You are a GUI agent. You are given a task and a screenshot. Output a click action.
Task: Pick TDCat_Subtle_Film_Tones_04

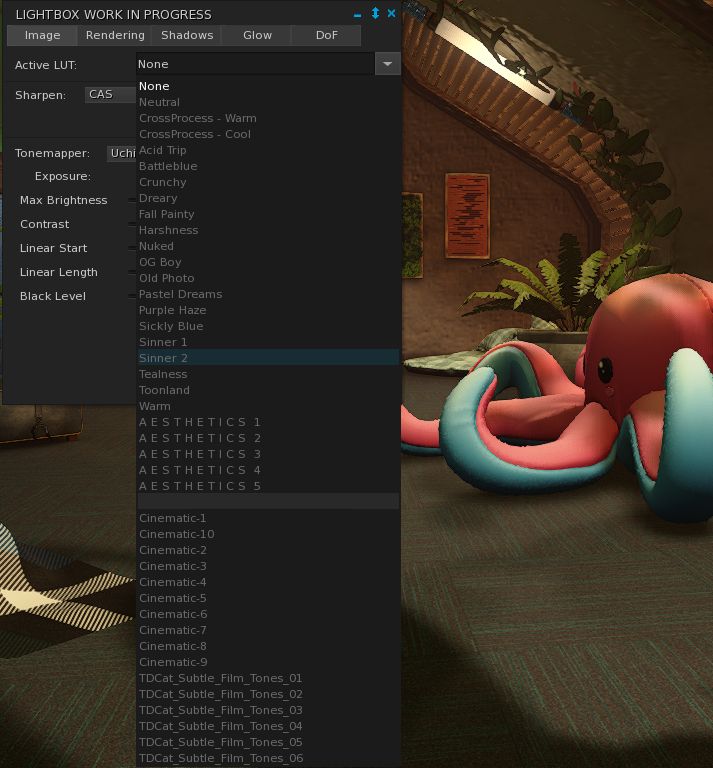[x=268, y=726]
